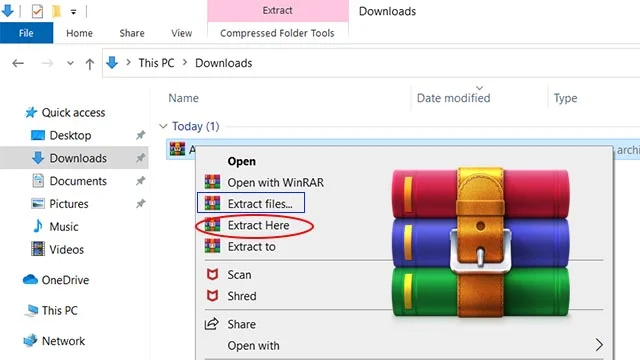Viewport: 640px width, 360px height.
Task: Switch to the Share ribbon tab
Action: pyautogui.click(x=132, y=33)
